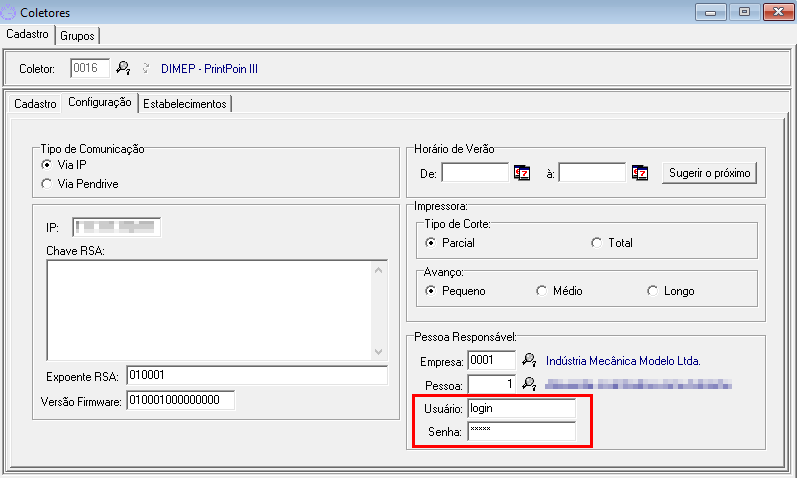Set paper advance to Longo
797x478 pixels.
653,292
